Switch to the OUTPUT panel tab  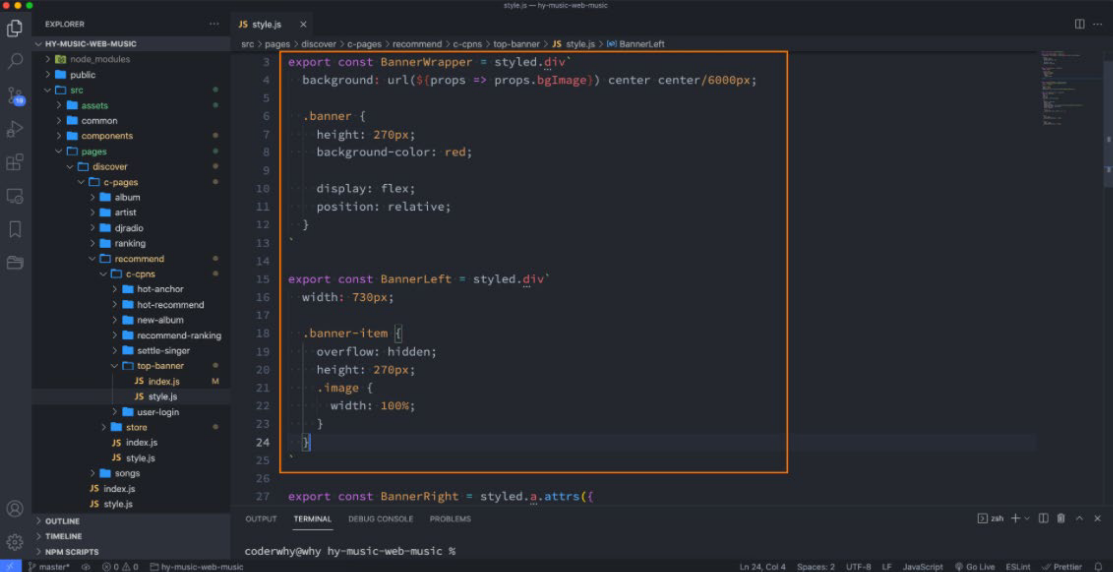tap(261, 519)
